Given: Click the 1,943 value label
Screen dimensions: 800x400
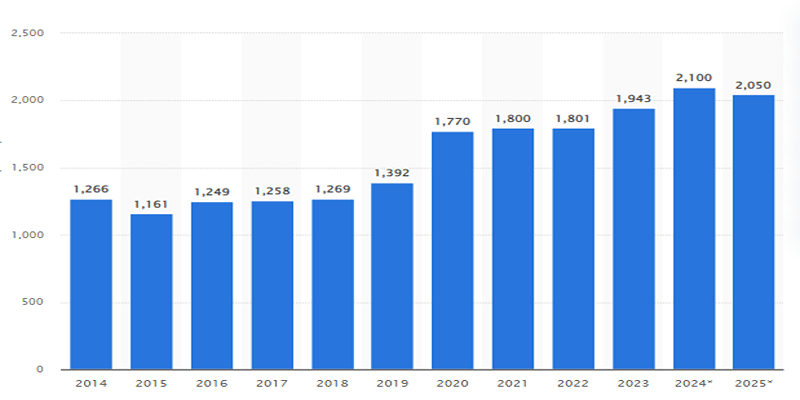Looking at the screenshot, I should pos(633,99).
